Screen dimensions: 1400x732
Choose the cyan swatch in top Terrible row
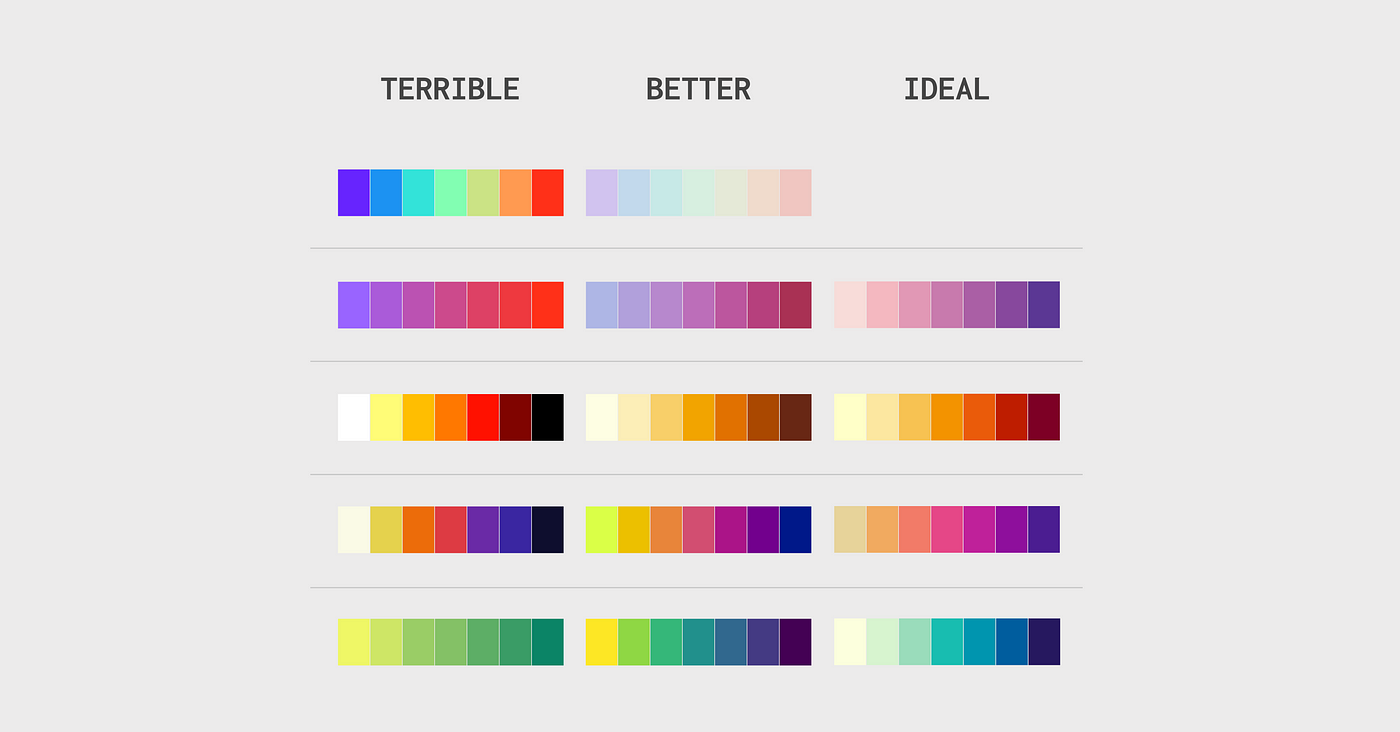[418, 192]
